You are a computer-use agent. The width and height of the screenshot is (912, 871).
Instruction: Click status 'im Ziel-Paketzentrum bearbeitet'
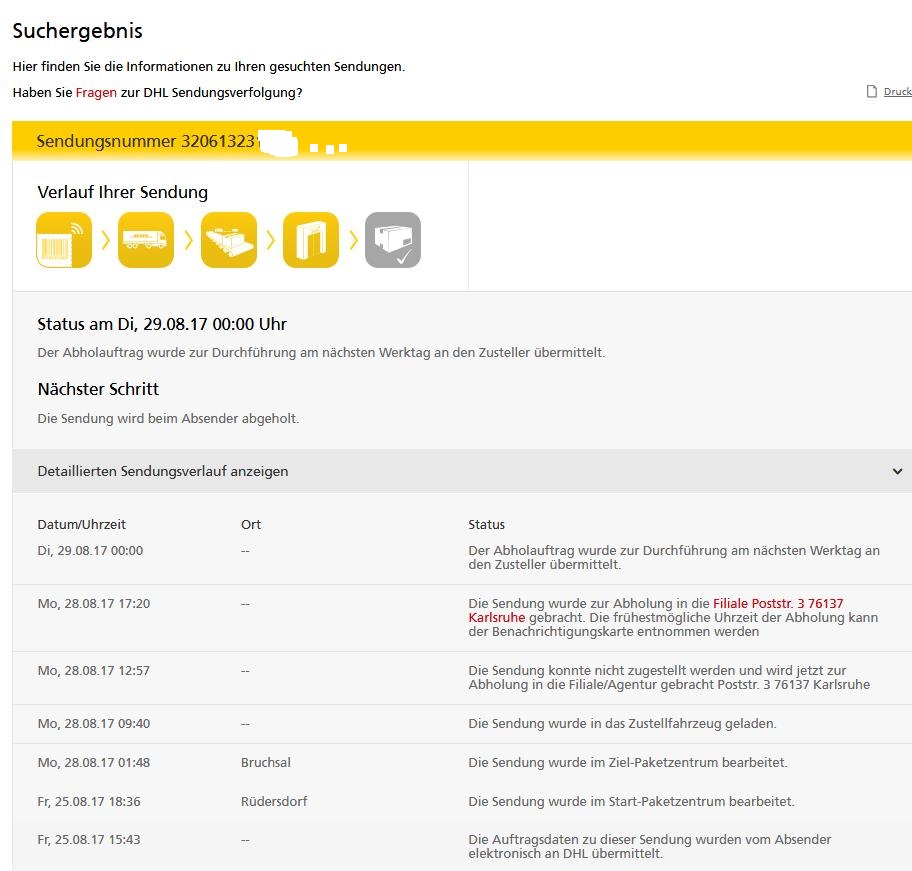[628, 762]
